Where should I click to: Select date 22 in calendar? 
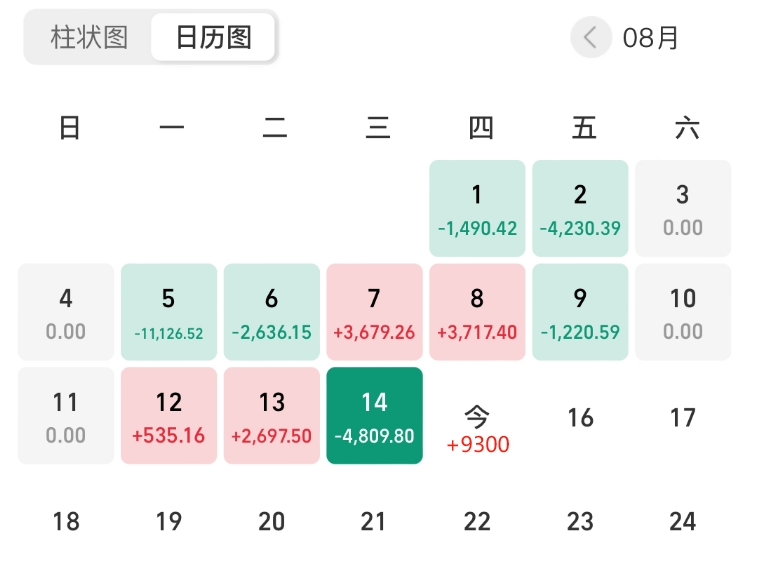point(477,521)
